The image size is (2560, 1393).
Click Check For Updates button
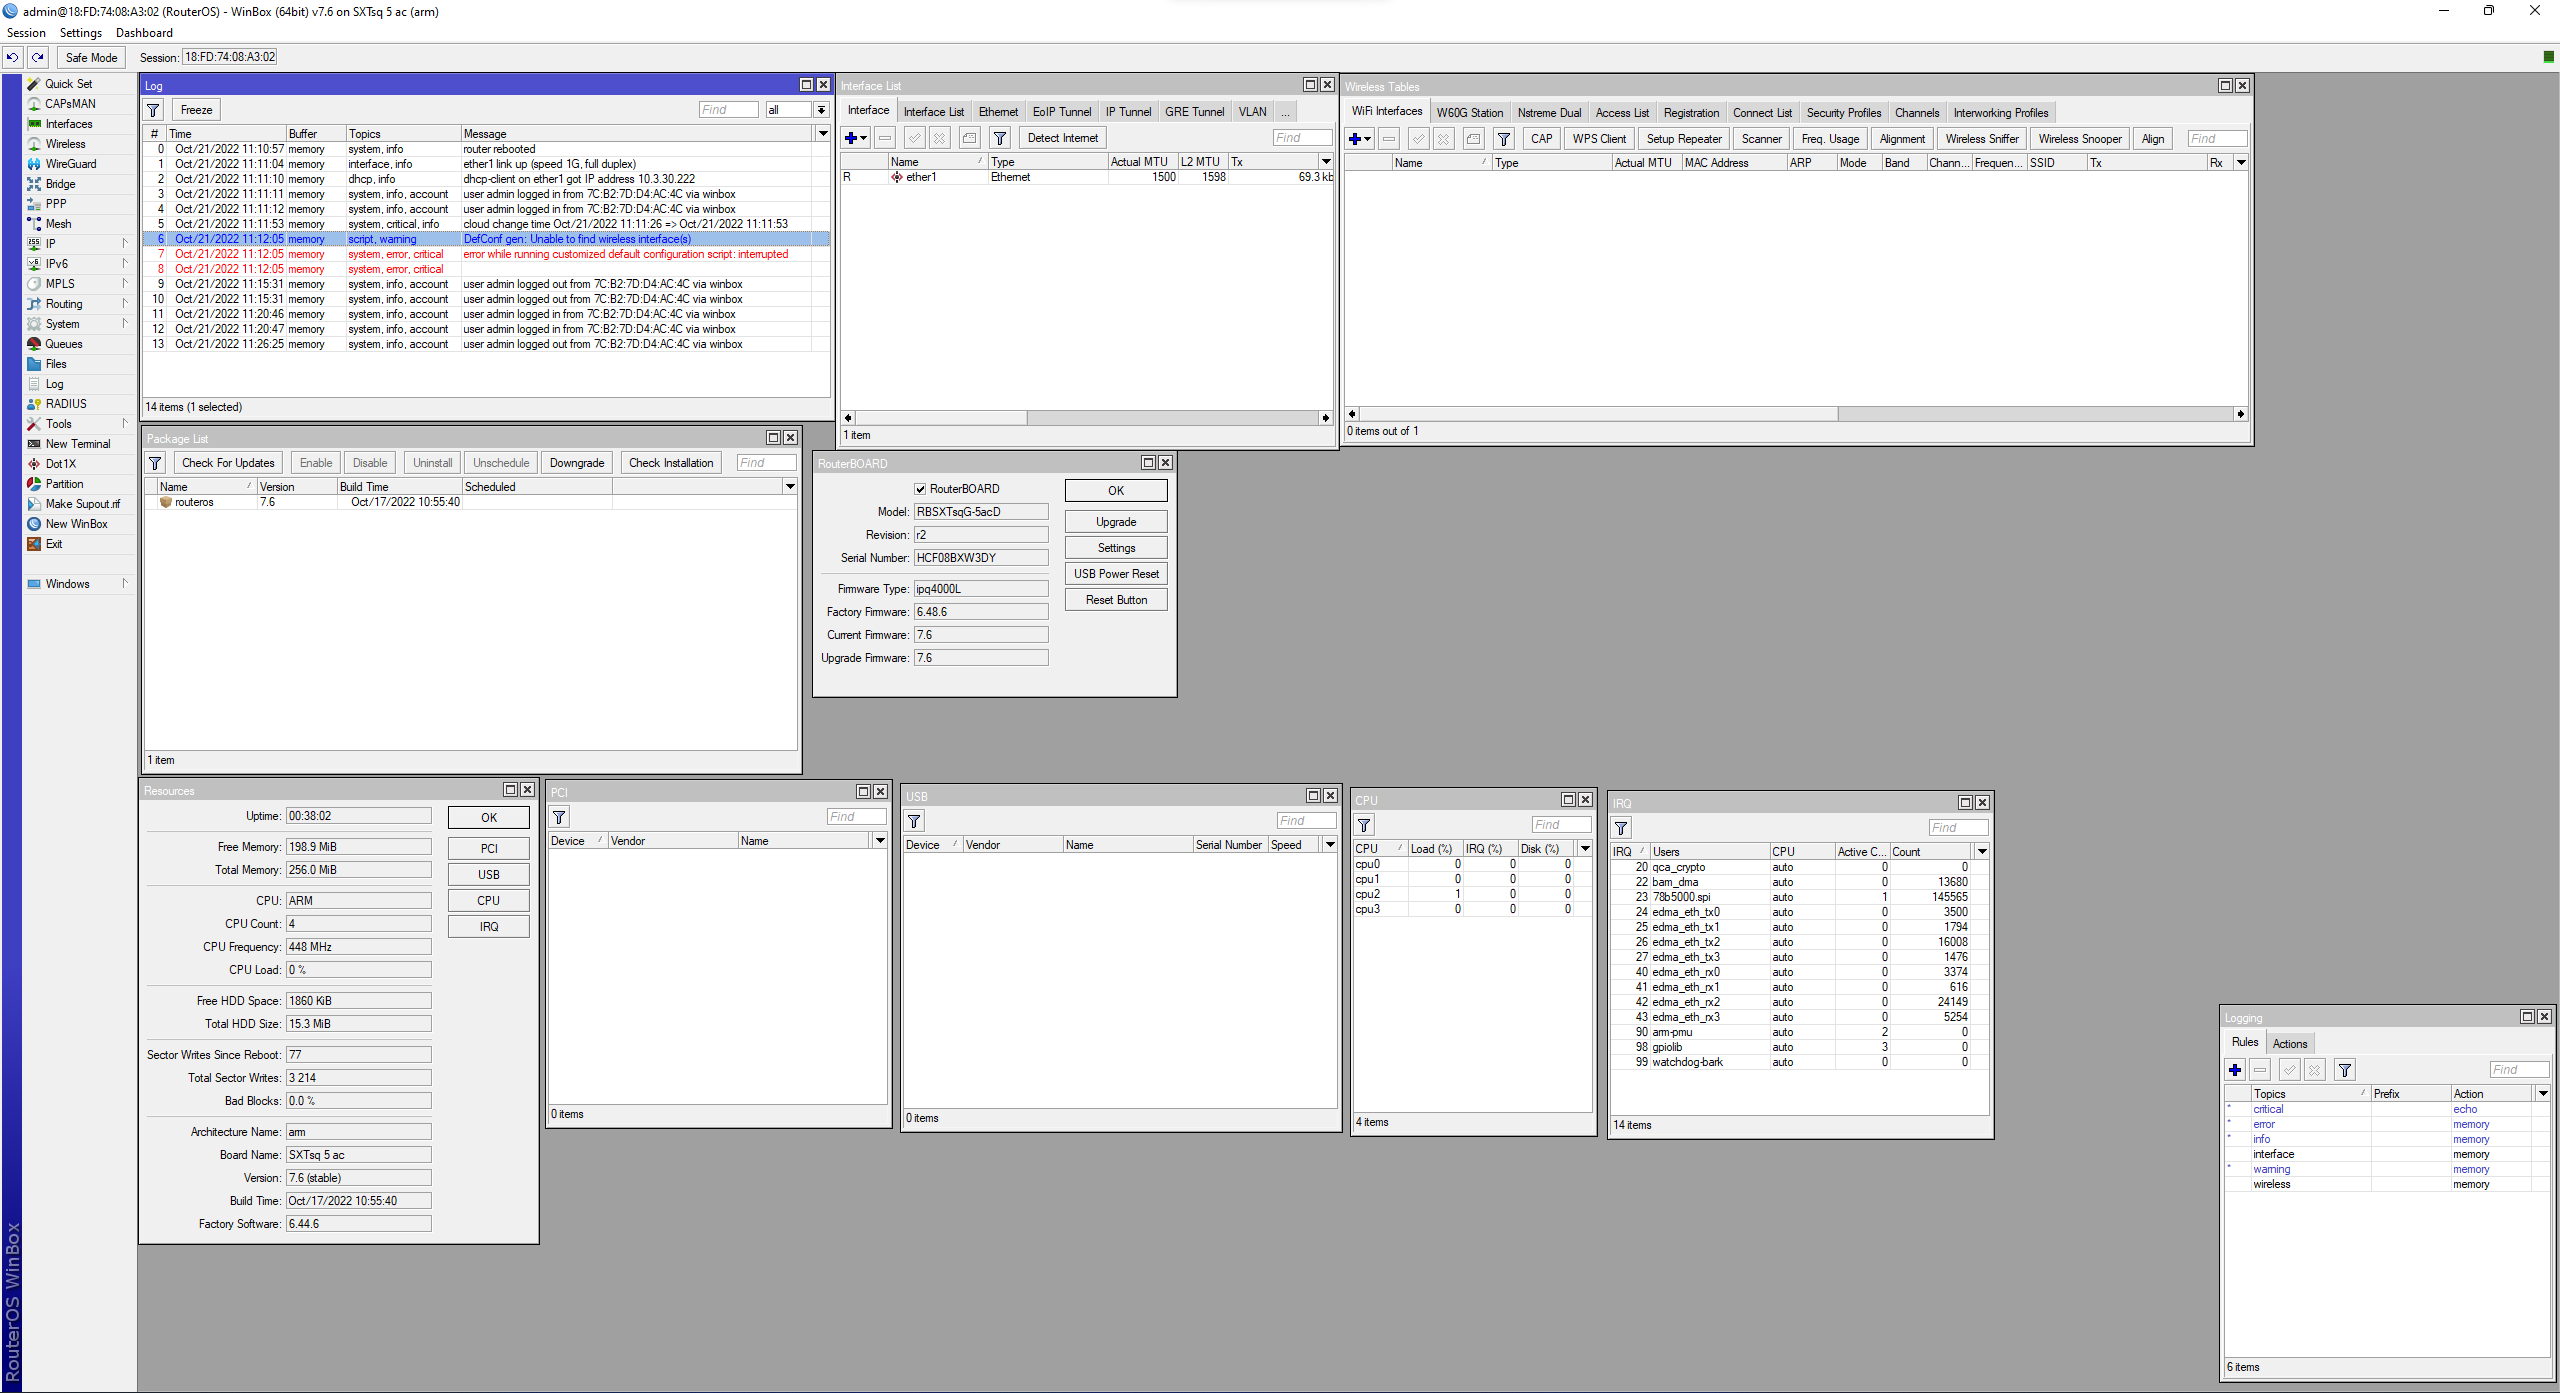coord(228,463)
